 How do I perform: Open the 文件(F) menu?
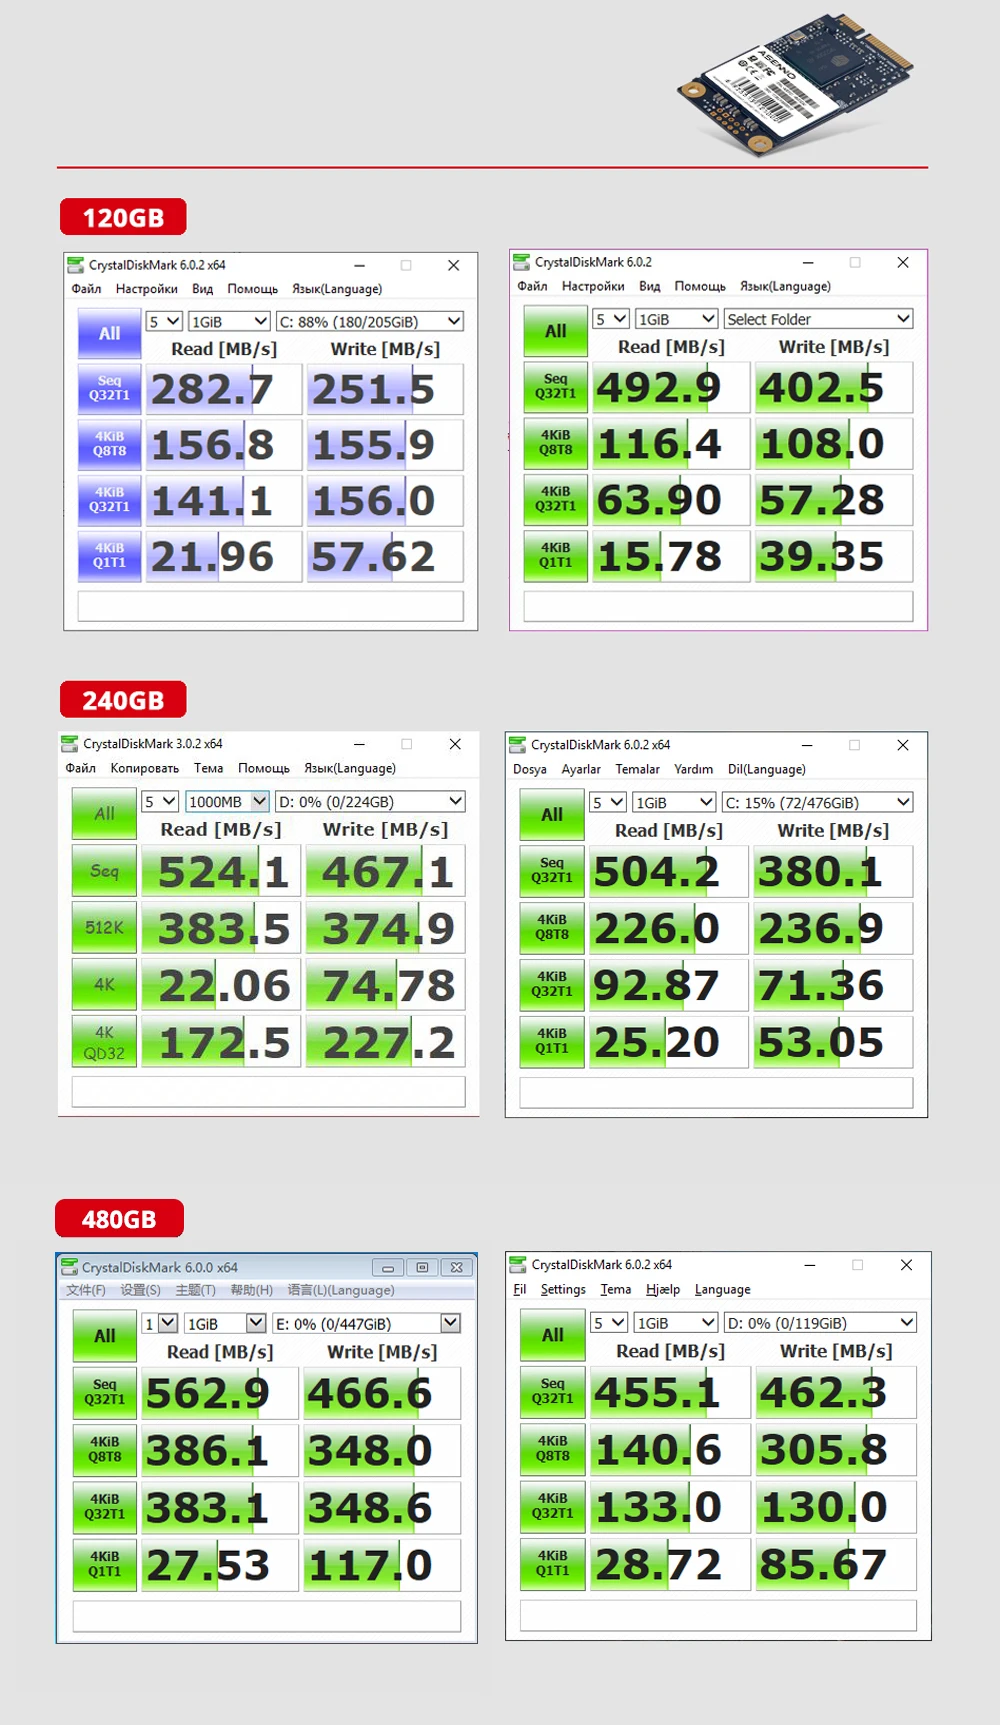click(85, 1290)
